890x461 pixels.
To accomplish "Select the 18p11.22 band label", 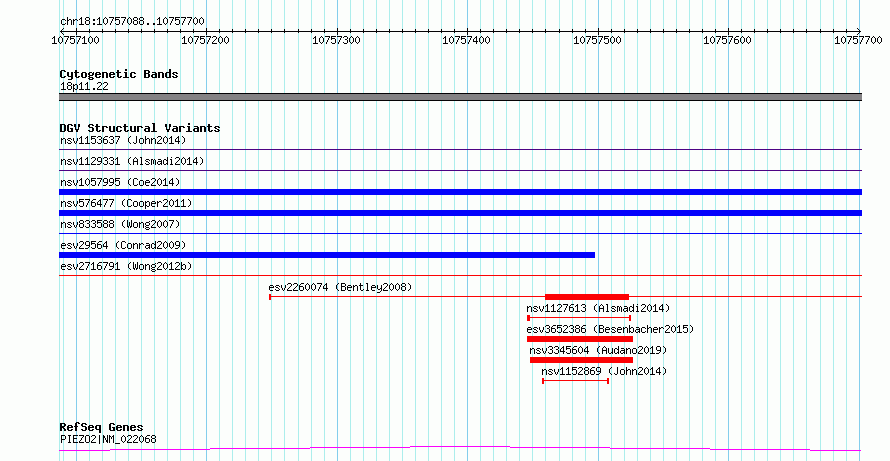I will pyautogui.click(x=84, y=87).
